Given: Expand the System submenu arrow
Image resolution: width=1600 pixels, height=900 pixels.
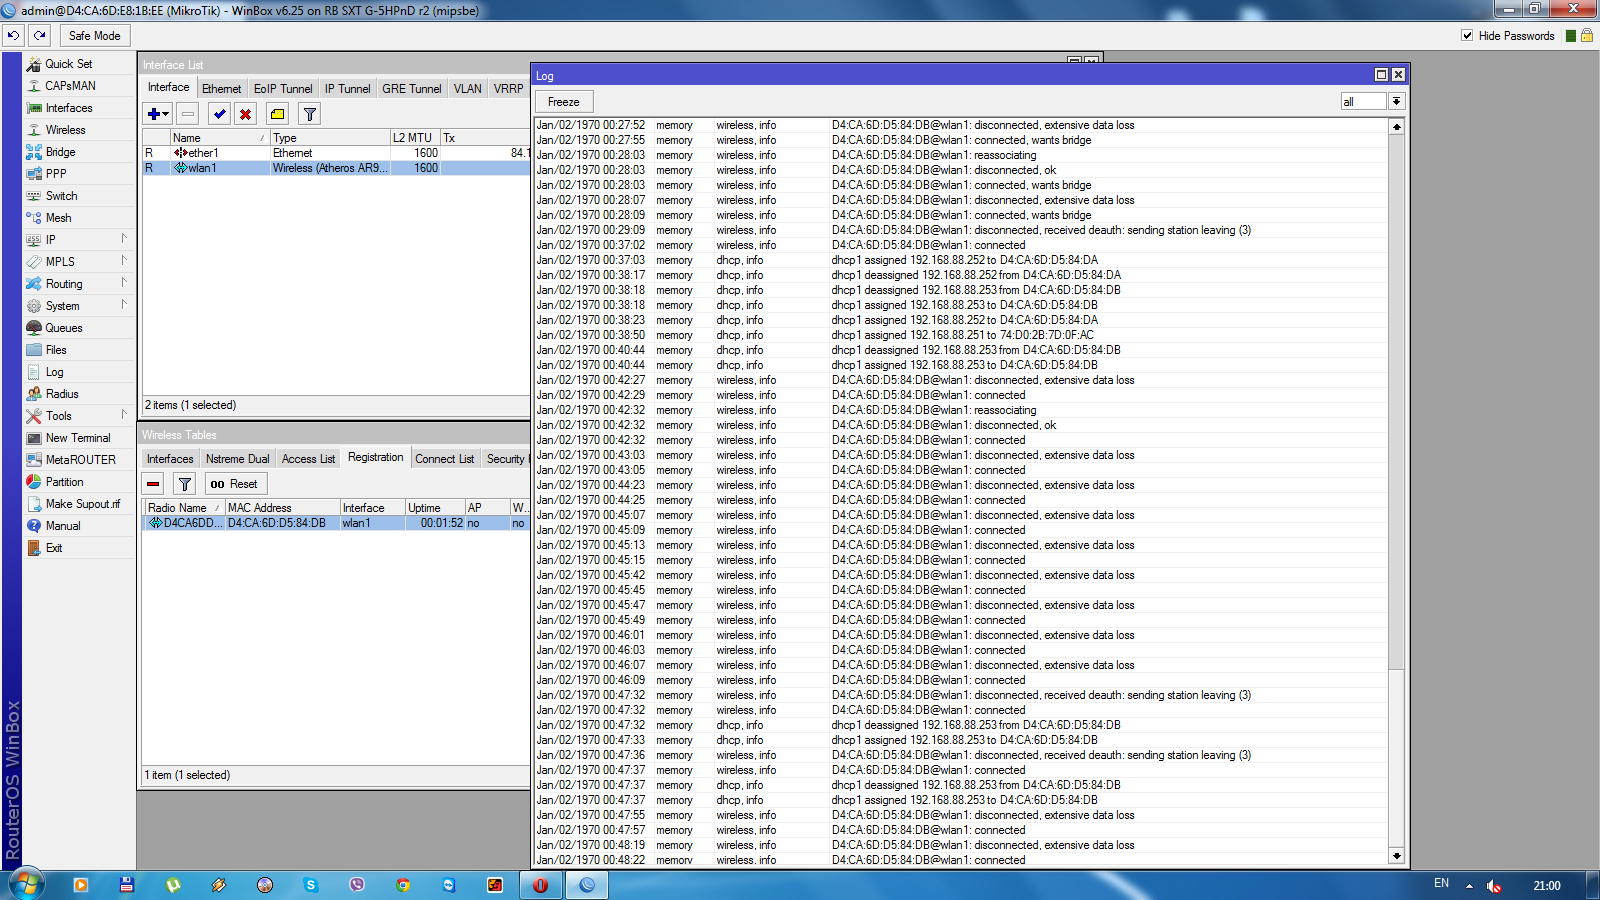Looking at the screenshot, I should click(124, 305).
